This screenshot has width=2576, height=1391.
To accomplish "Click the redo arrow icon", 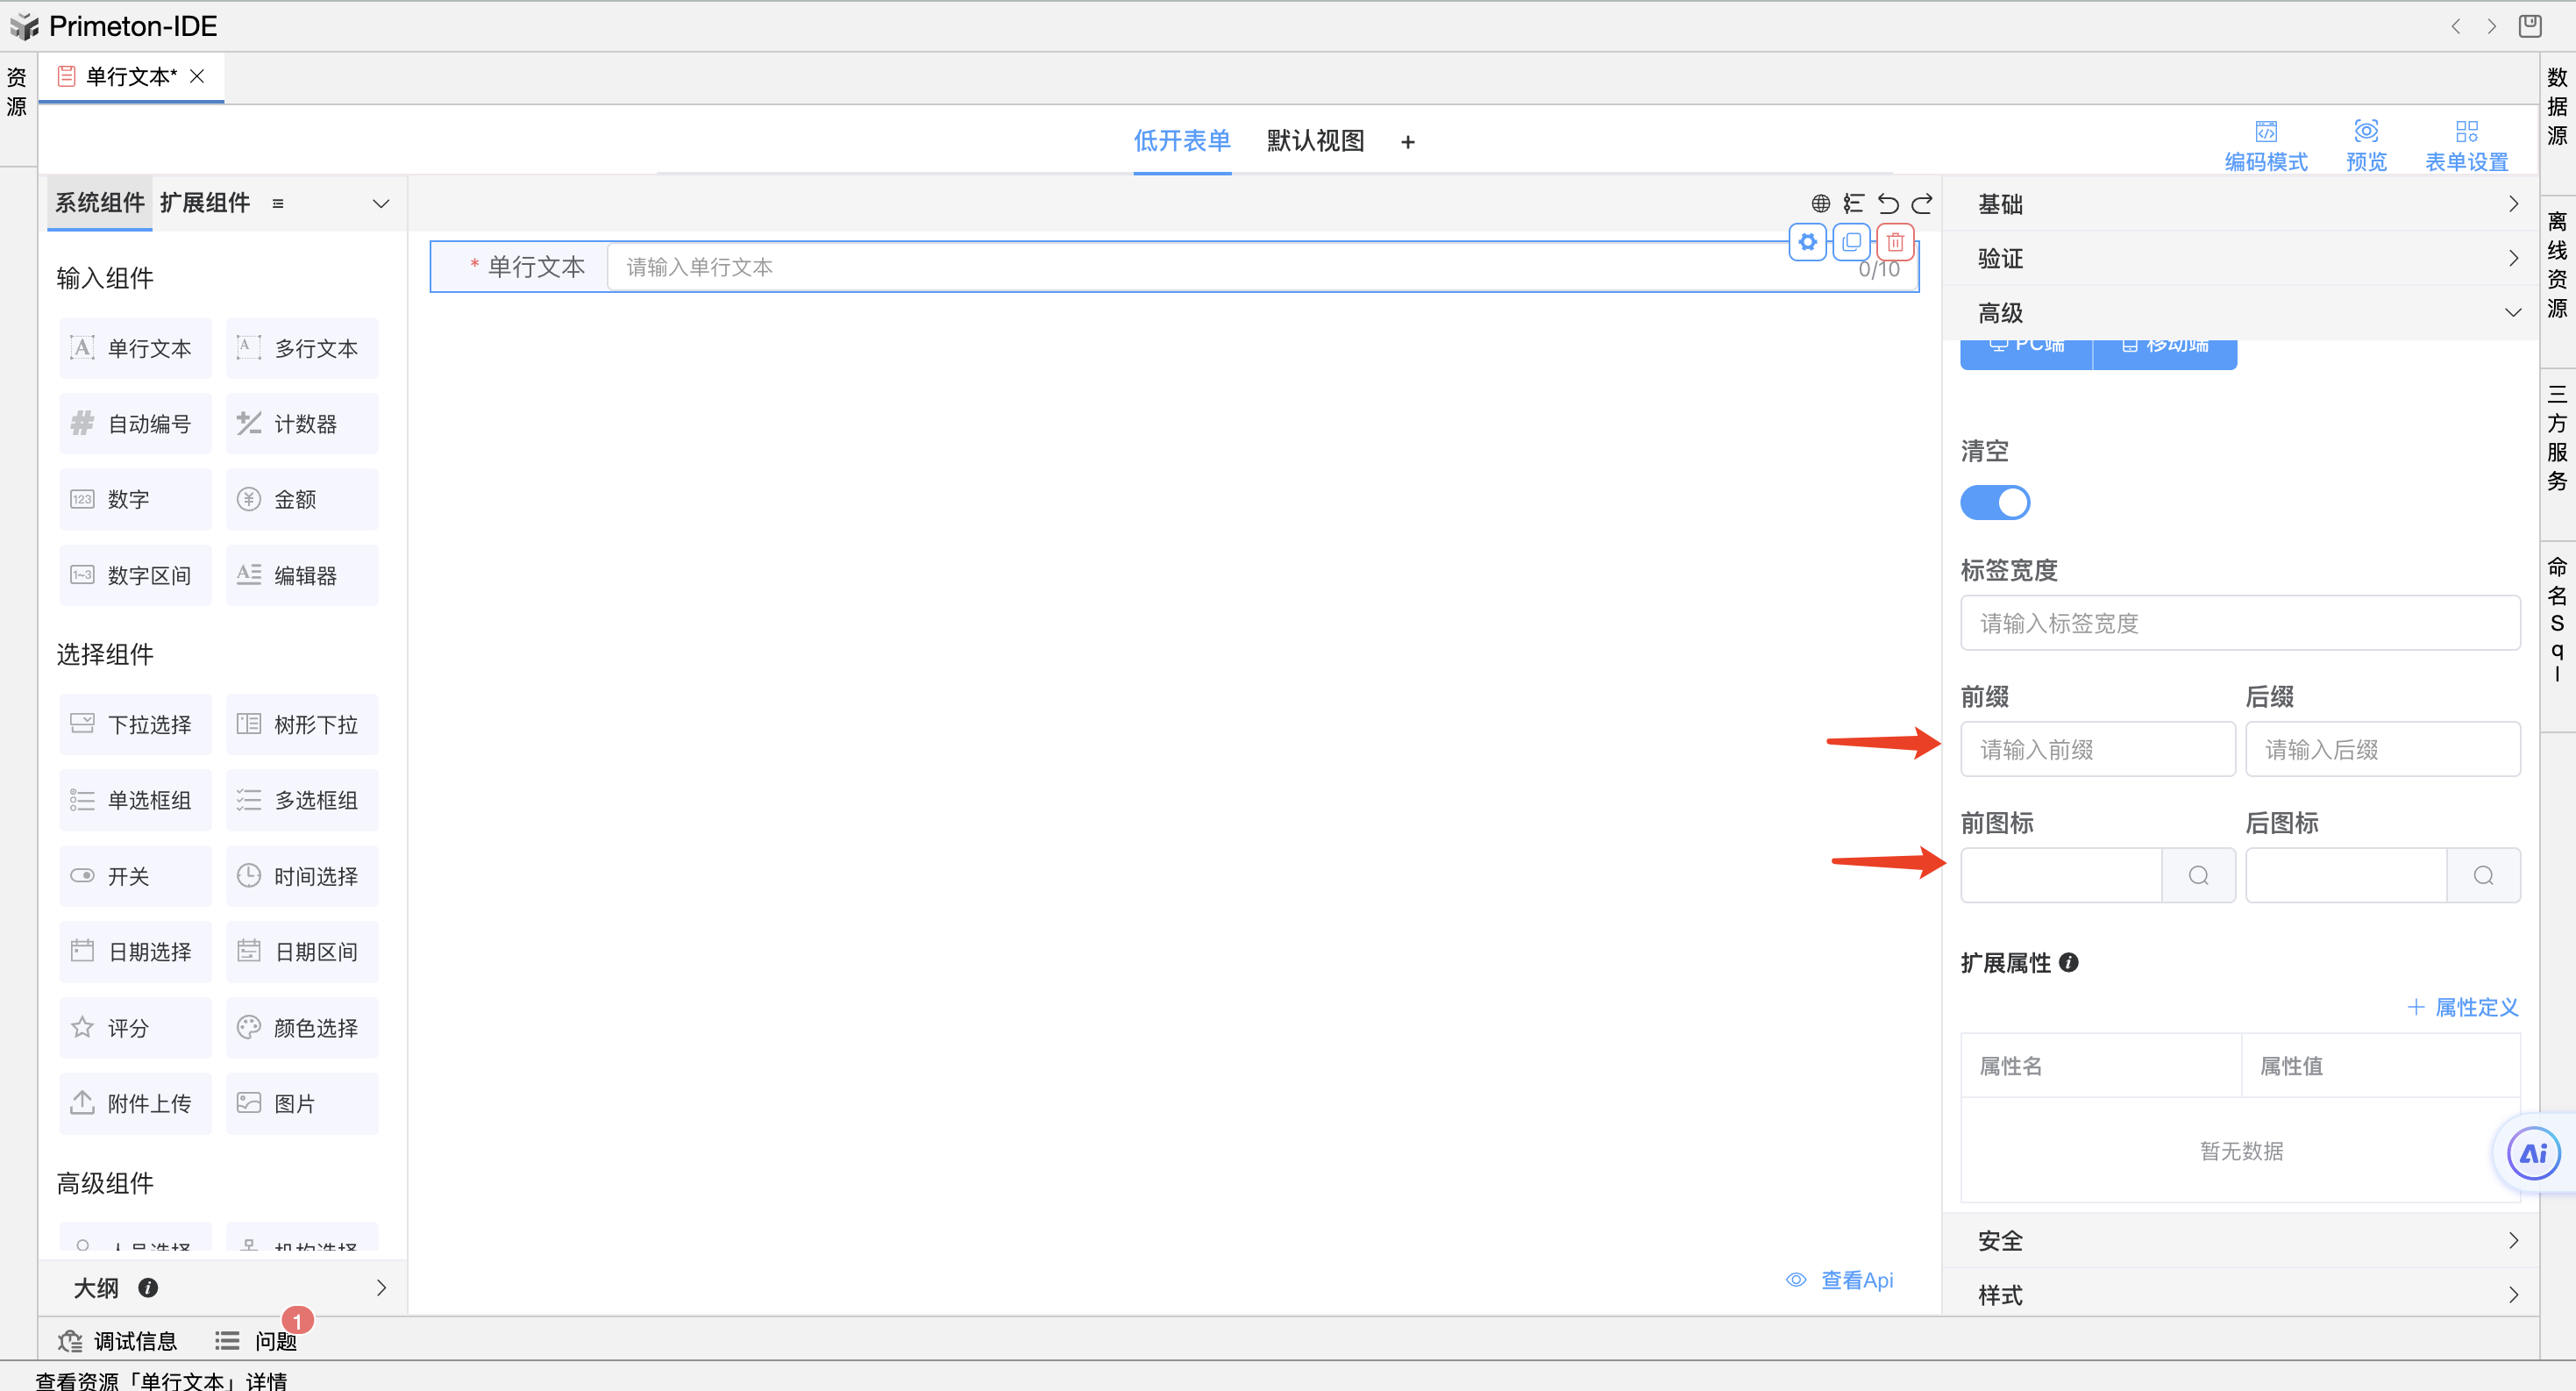I will 1922,204.
